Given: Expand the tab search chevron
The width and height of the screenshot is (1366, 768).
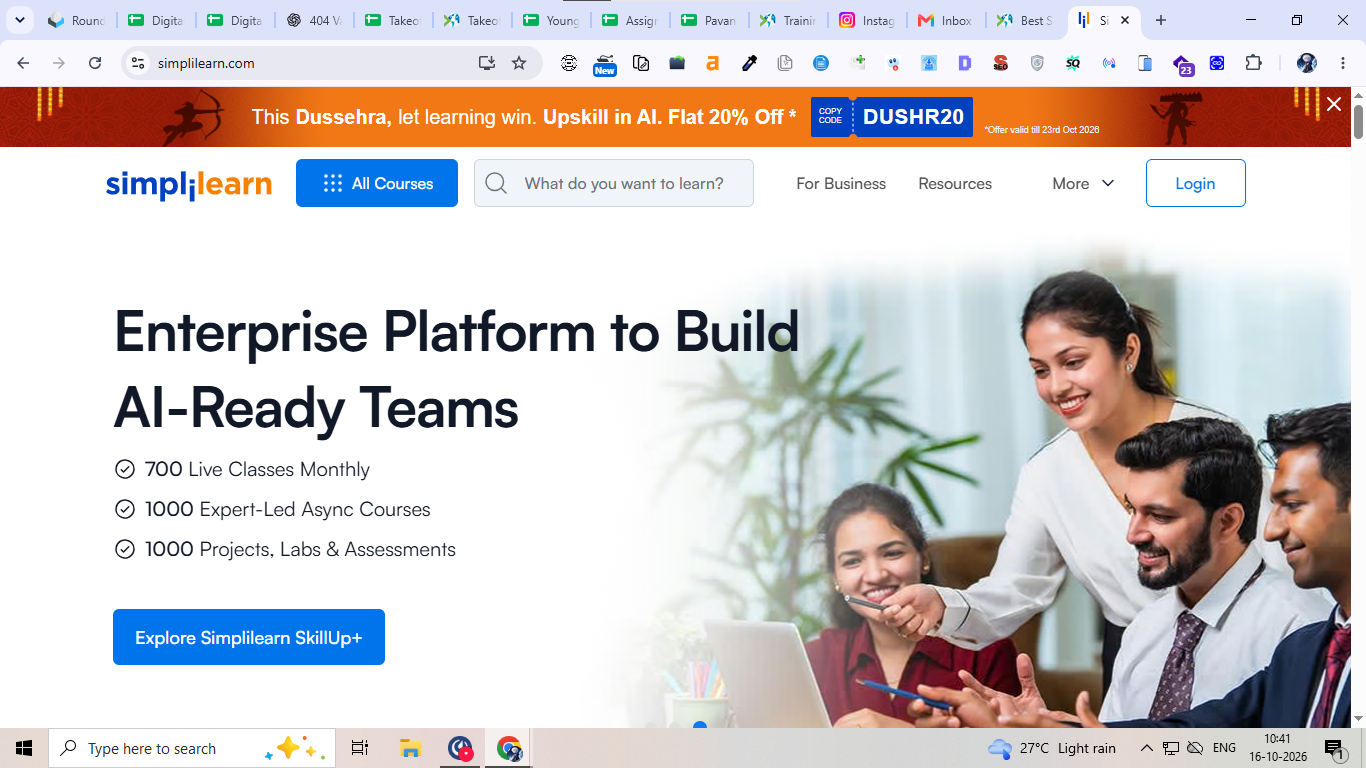Looking at the screenshot, I should pyautogui.click(x=19, y=20).
